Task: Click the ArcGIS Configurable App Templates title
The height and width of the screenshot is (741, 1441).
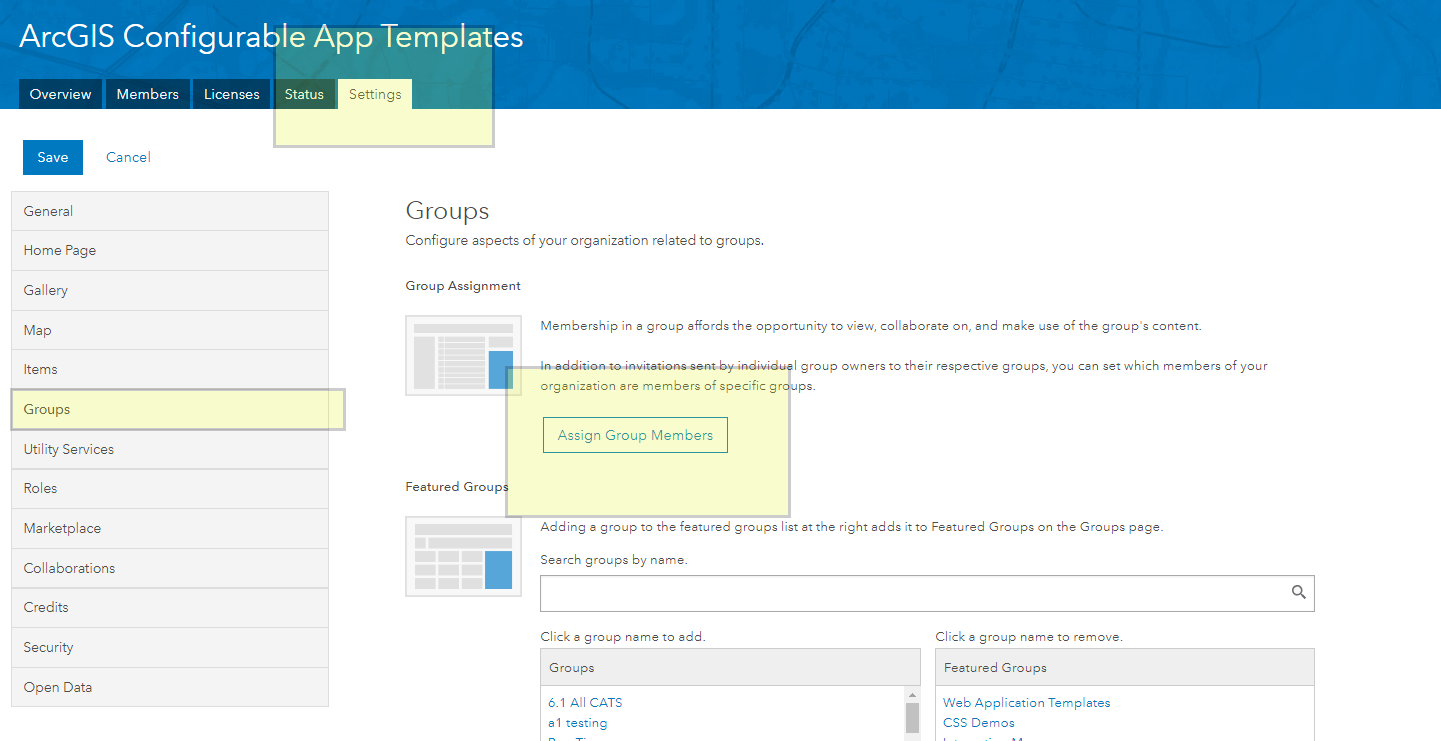Action: click(x=271, y=37)
